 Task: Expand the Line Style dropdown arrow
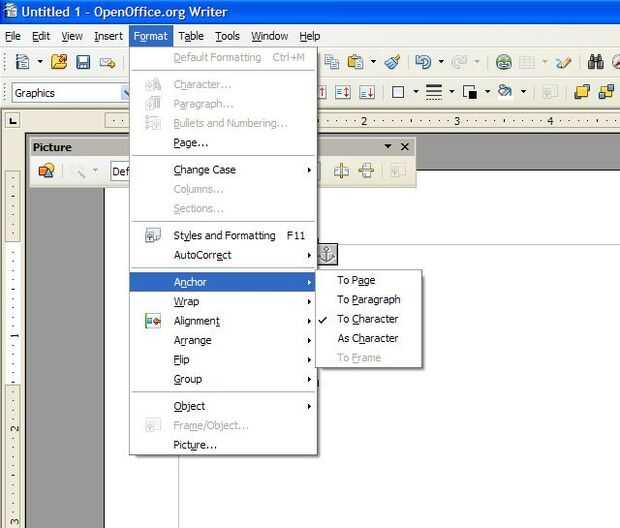coord(452,92)
